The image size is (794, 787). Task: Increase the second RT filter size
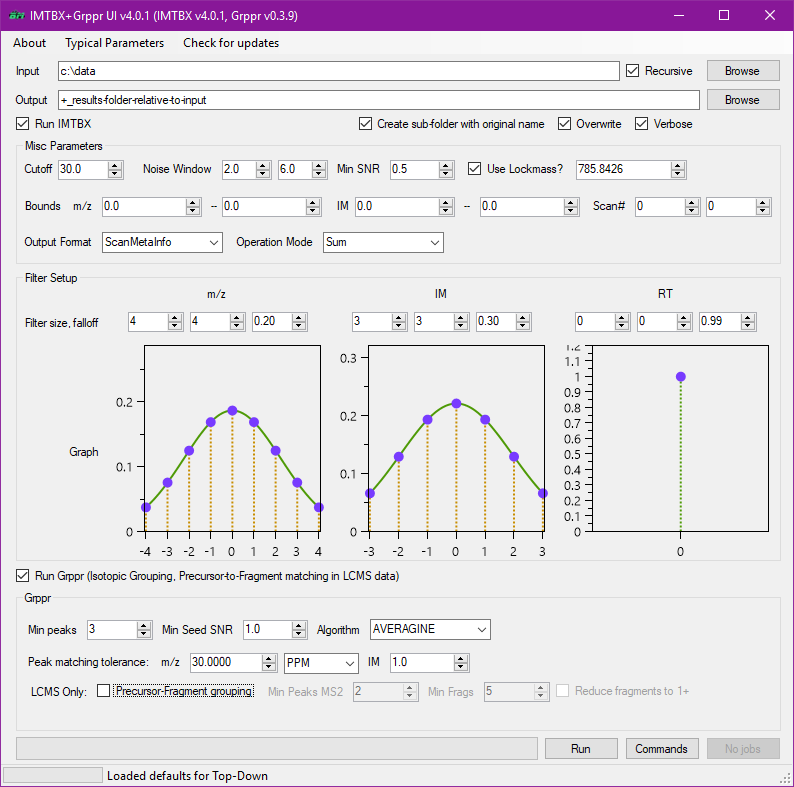click(684, 317)
